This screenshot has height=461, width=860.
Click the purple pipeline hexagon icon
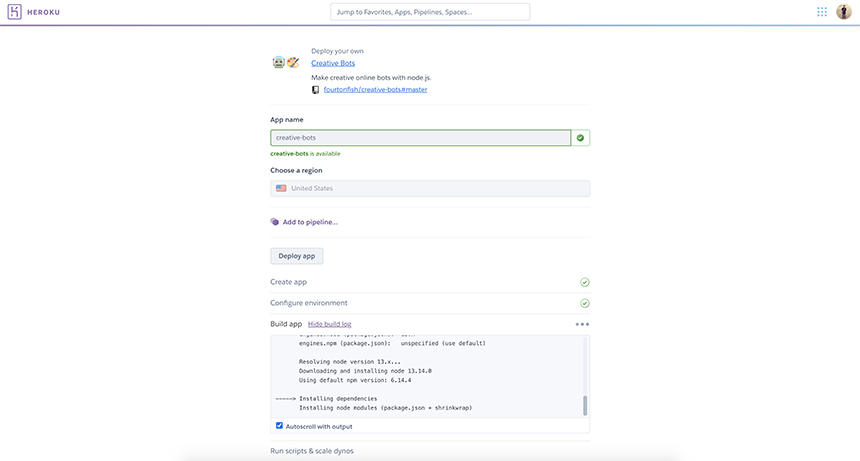pos(275,222)
